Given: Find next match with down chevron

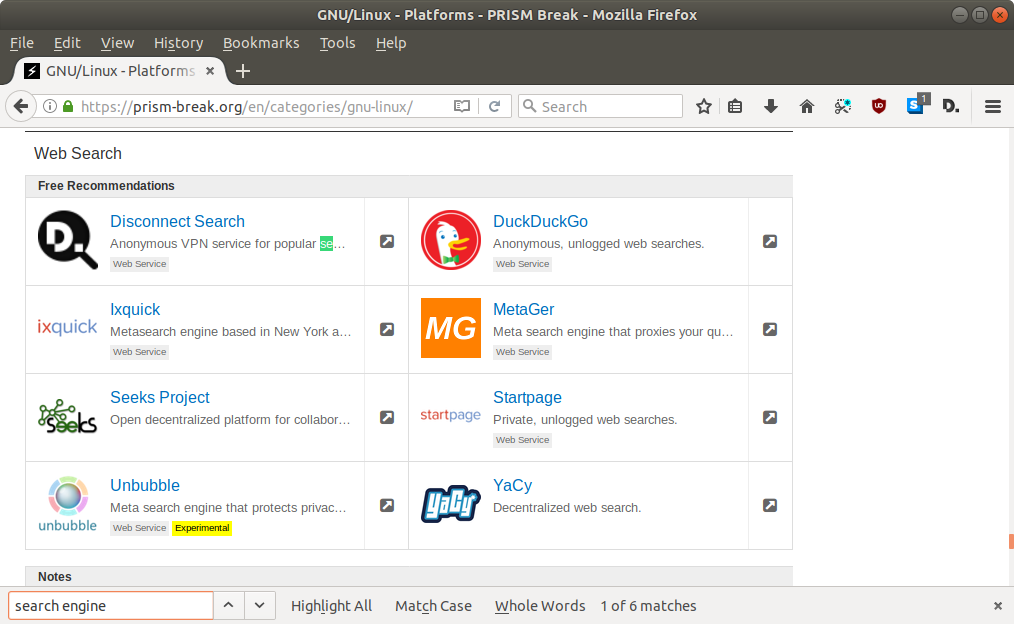Looking at the screenshot, I should (x=259, y=606).
